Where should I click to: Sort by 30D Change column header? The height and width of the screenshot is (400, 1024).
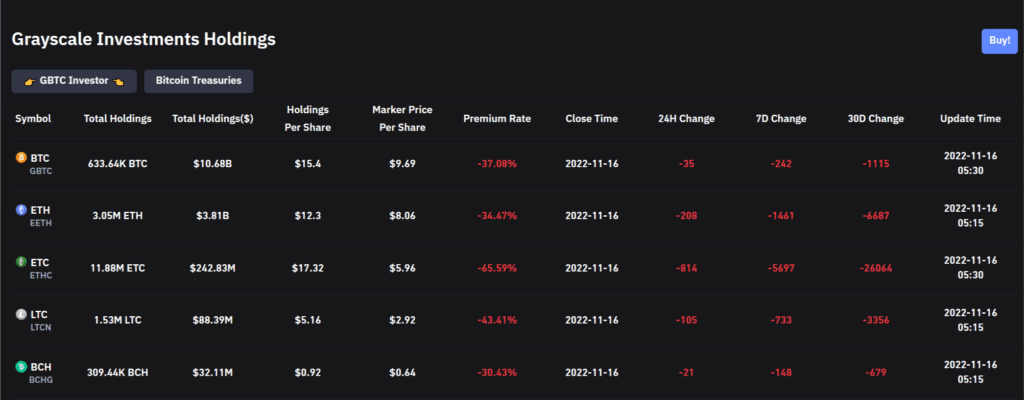876,119
